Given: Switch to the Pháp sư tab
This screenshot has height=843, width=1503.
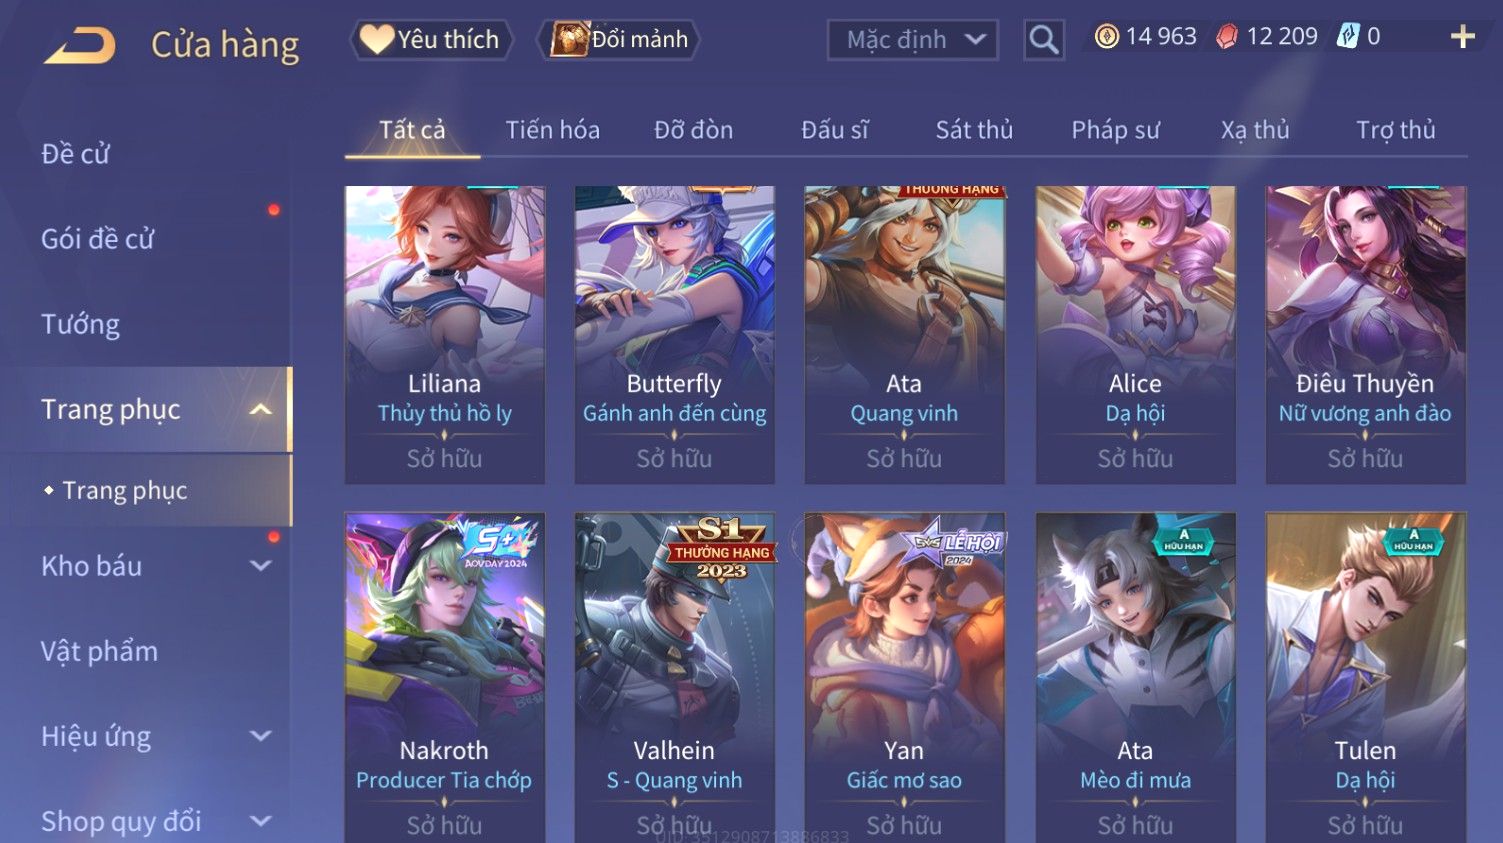Looking at the screenshot, I should [1115, 130].
